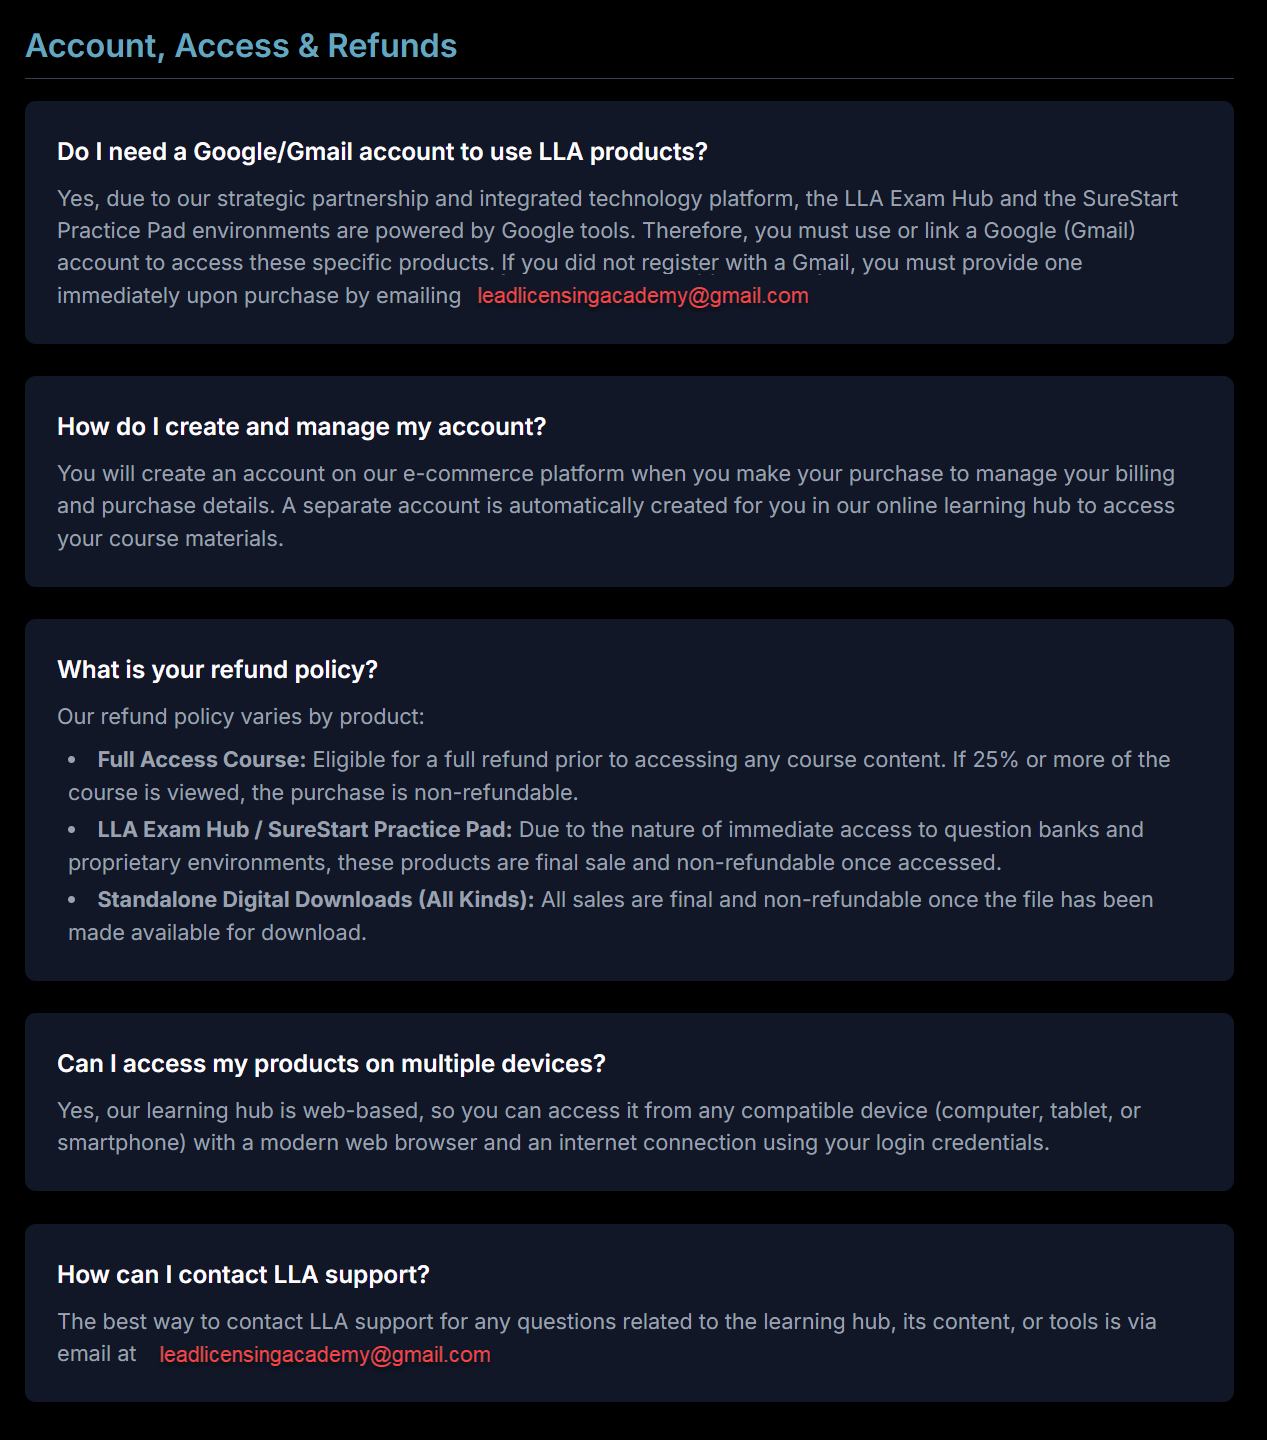Image resolution: width=1267 pixels, height=1440 pixels.
Task: Click the 'best way to contact LLA support' answer text
Action: coord(606,1322)
